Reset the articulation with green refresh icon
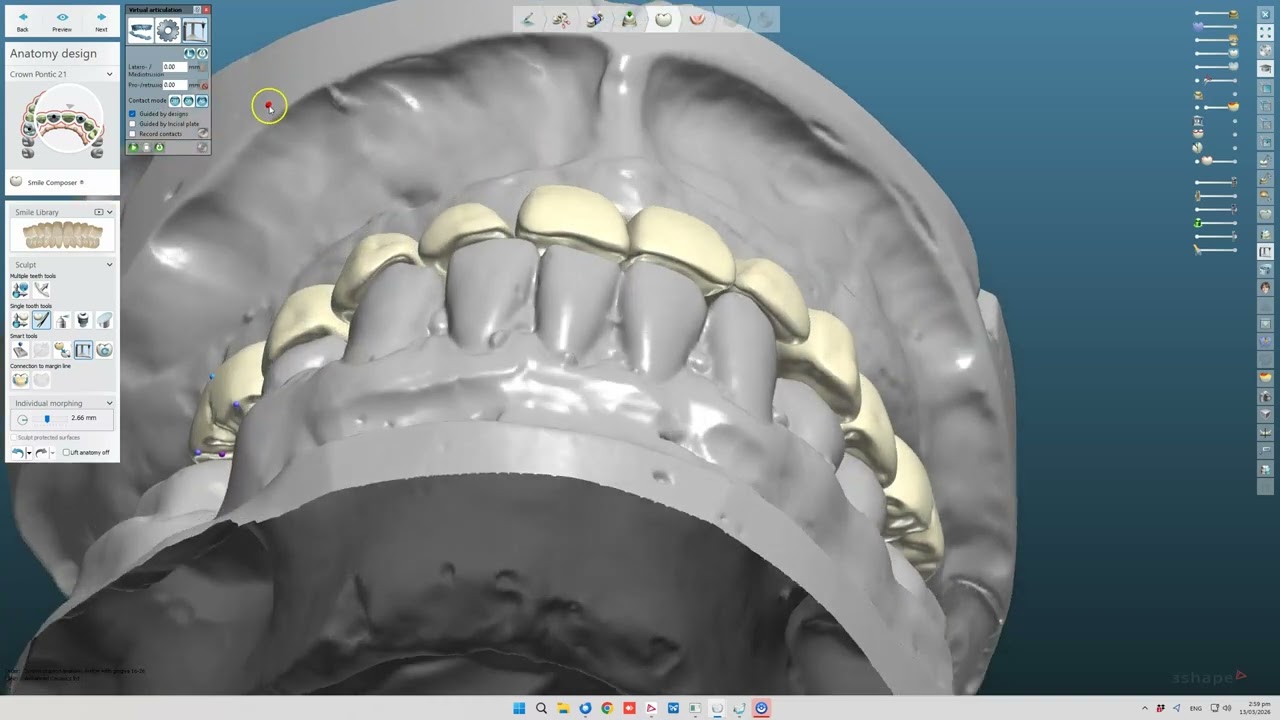 point(159,148)
